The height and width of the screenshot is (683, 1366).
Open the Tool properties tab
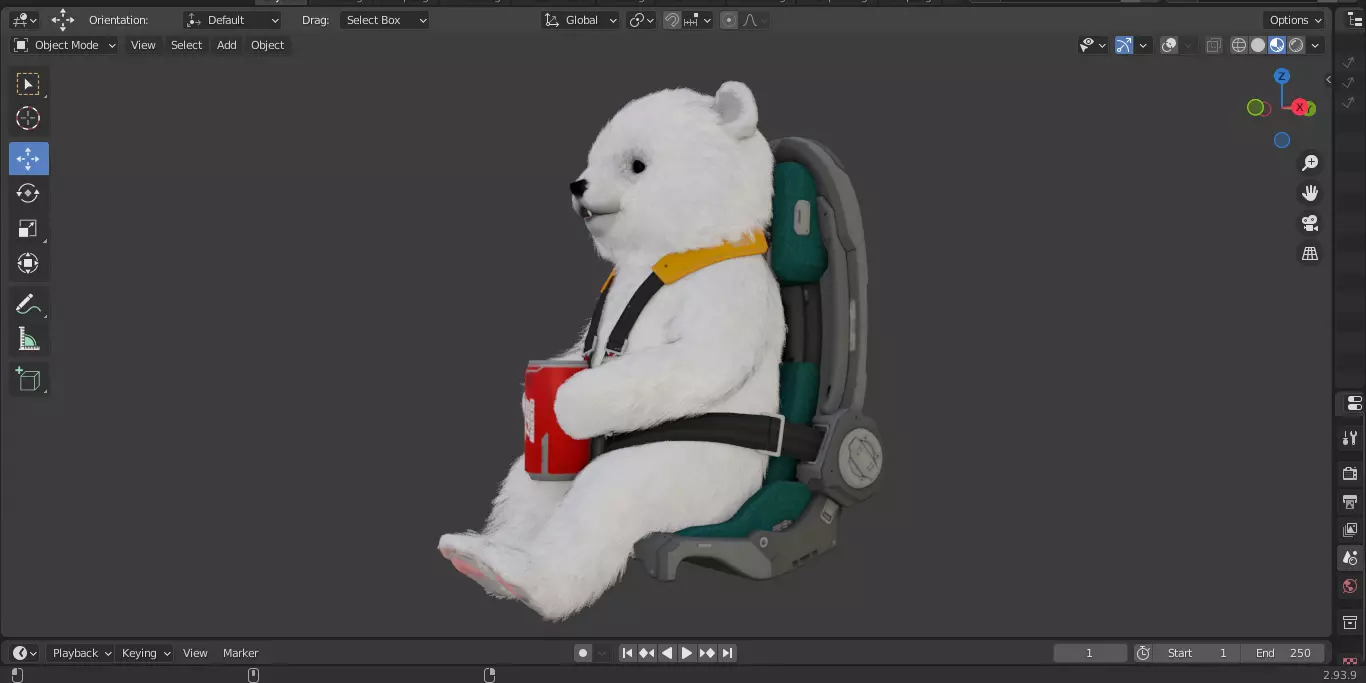click(1350, 438)
